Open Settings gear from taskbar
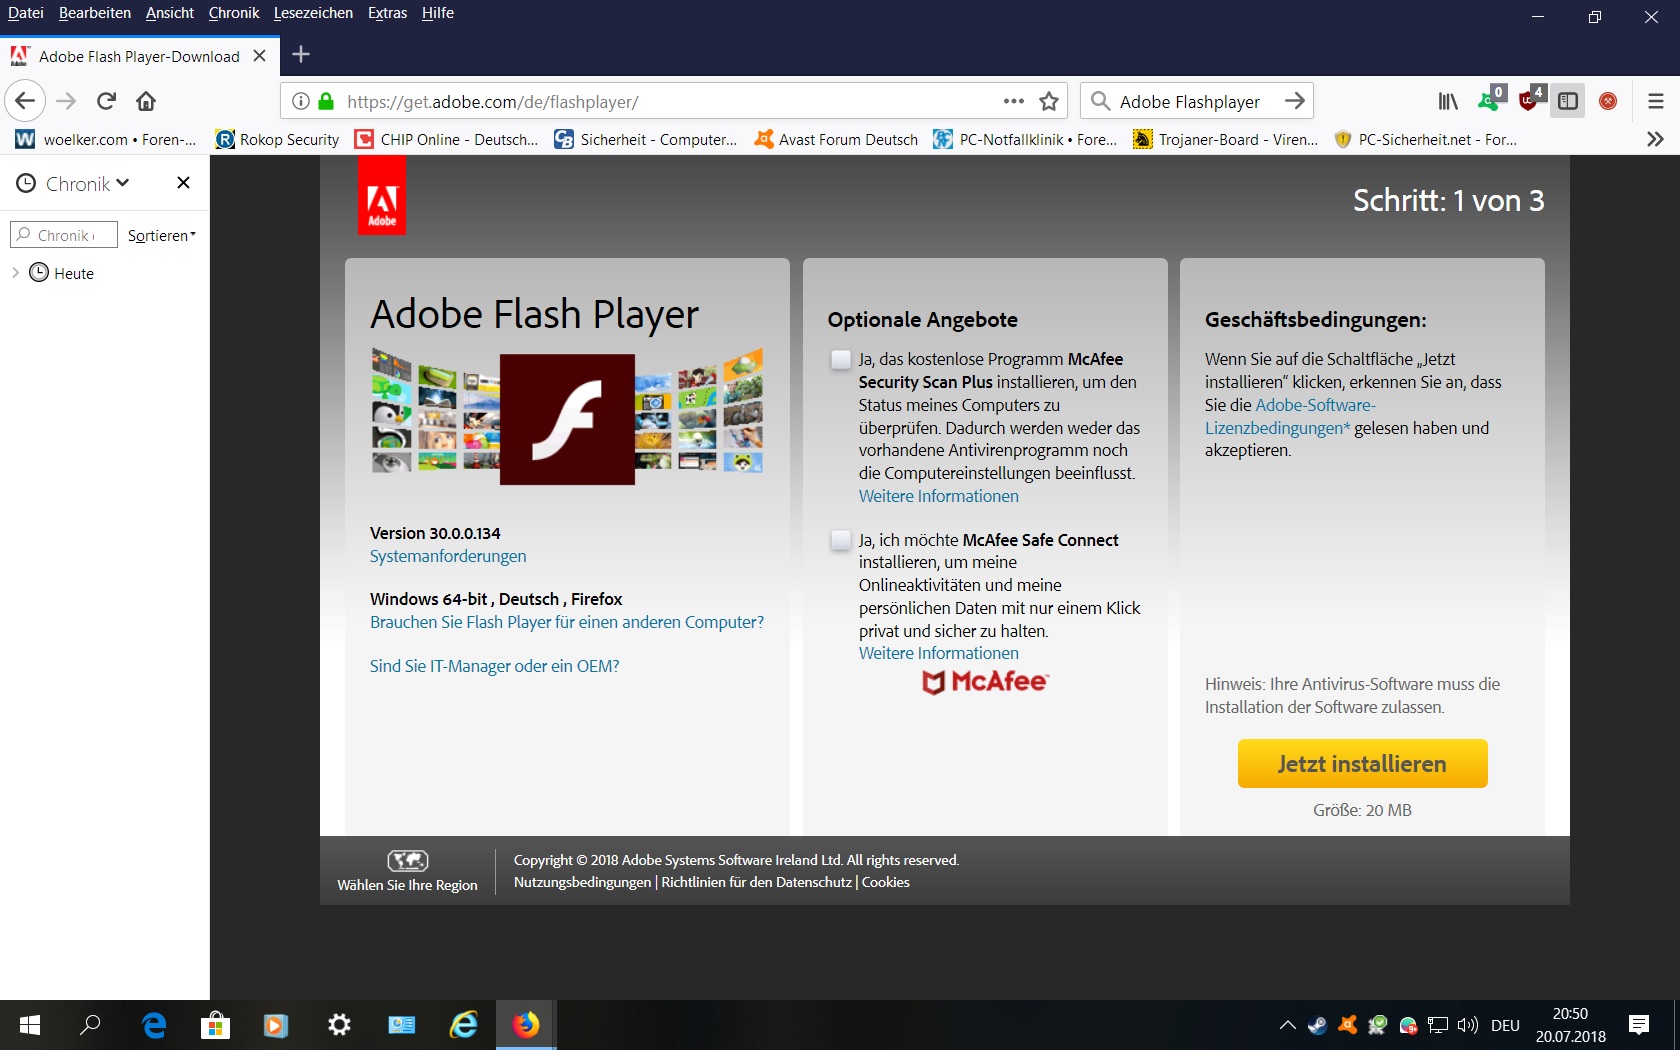Screen dimensions: 1680x1050 (339, 1025)
